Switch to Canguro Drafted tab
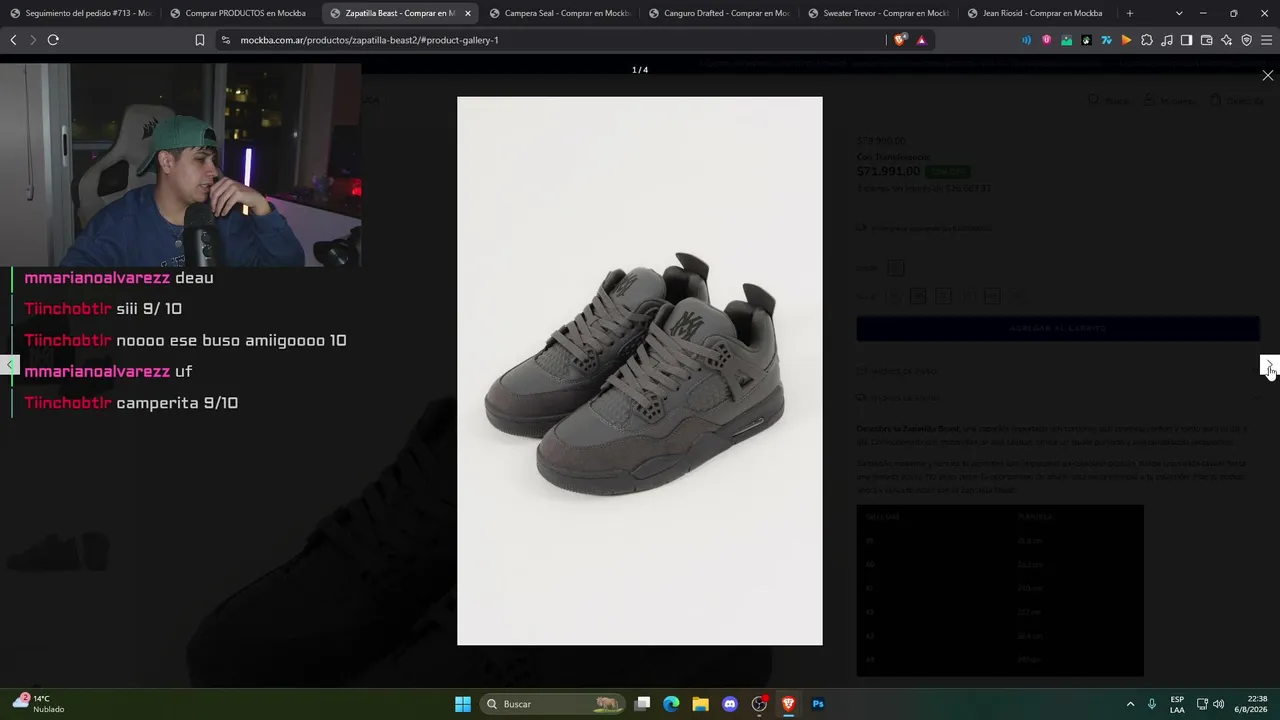1280x720 pixels. [x=720, y=13]
